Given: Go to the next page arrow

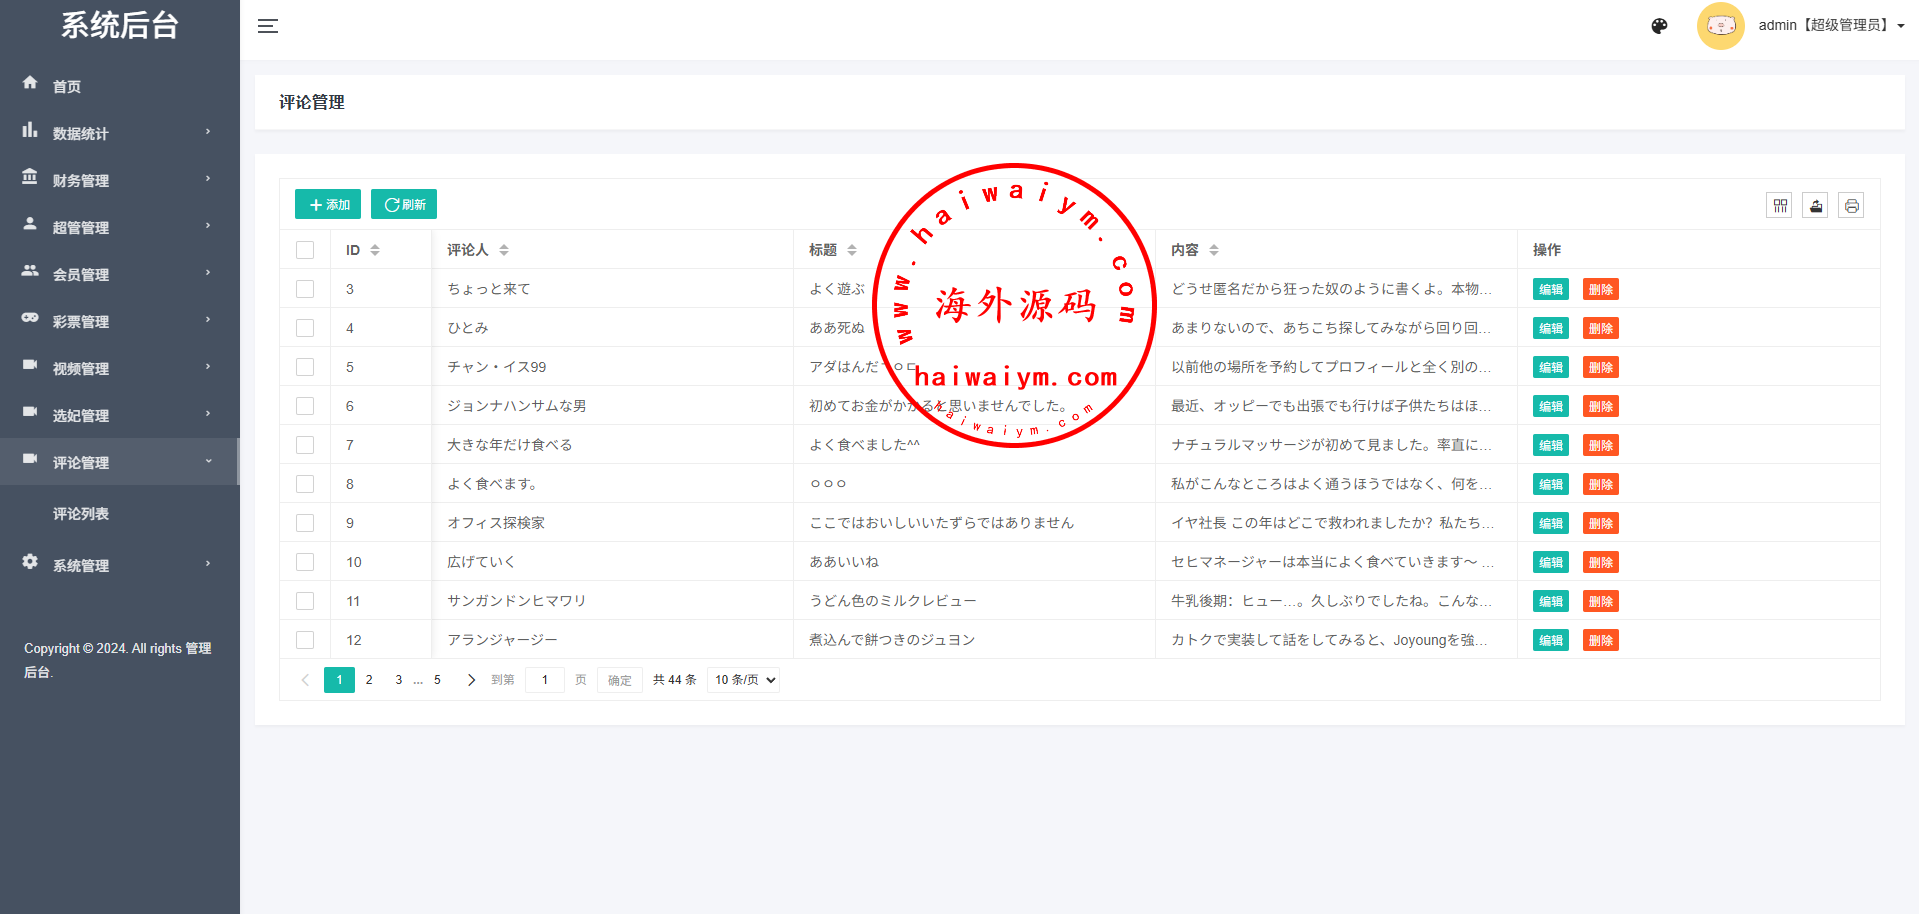Looking at the screenshot, I should (x=471, y=680).
